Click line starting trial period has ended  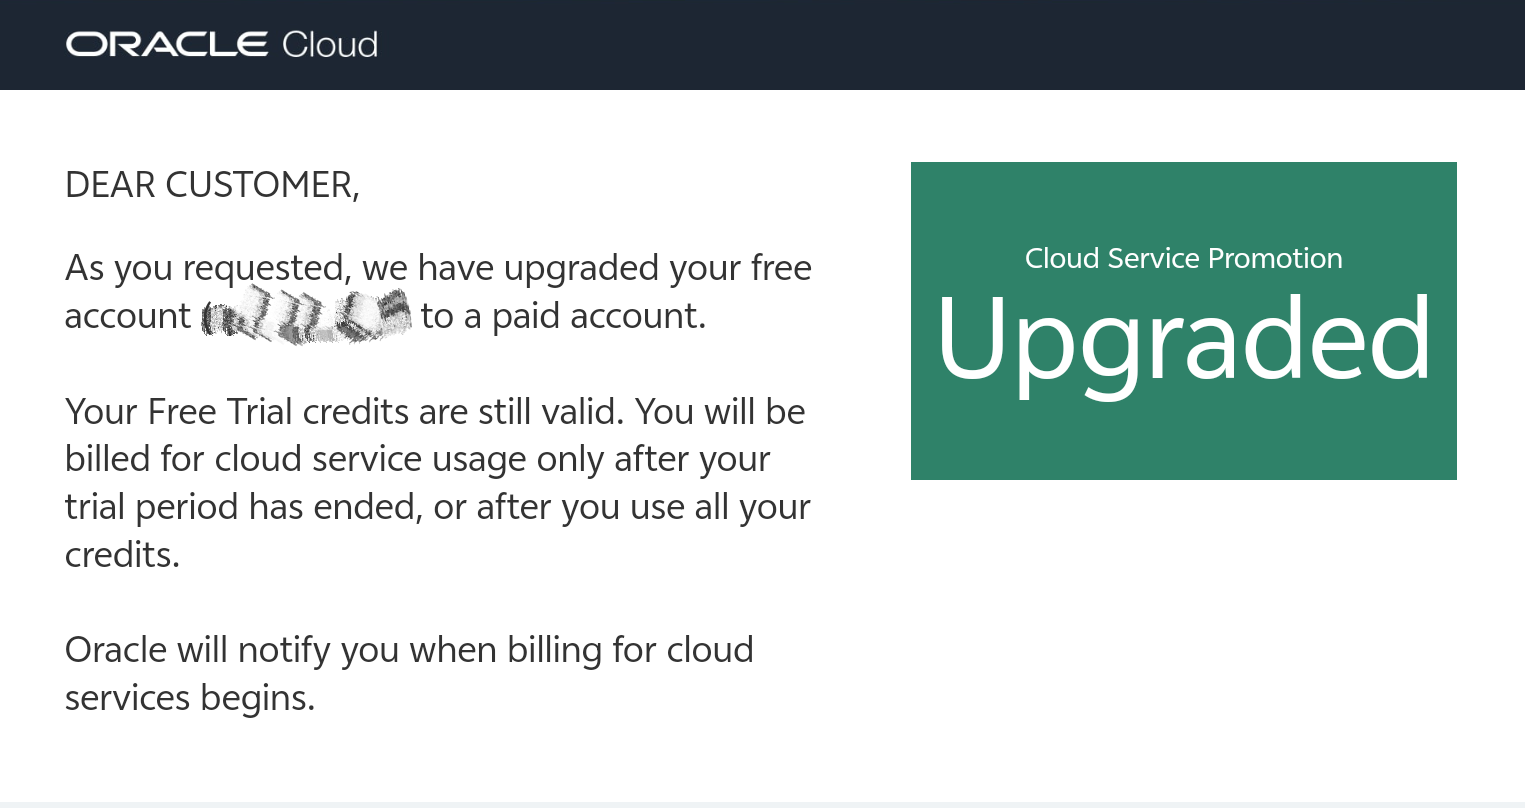(437, 507)
